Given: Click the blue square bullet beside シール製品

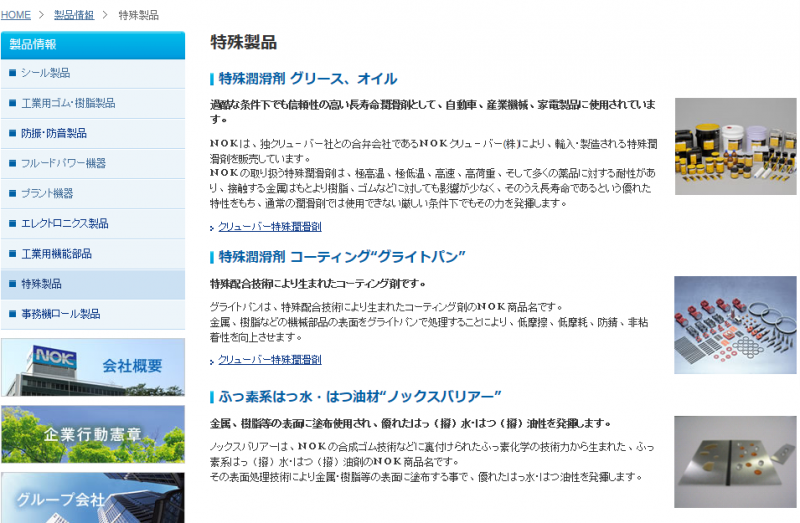Looking at the screenshot, I should pos(13,73).
